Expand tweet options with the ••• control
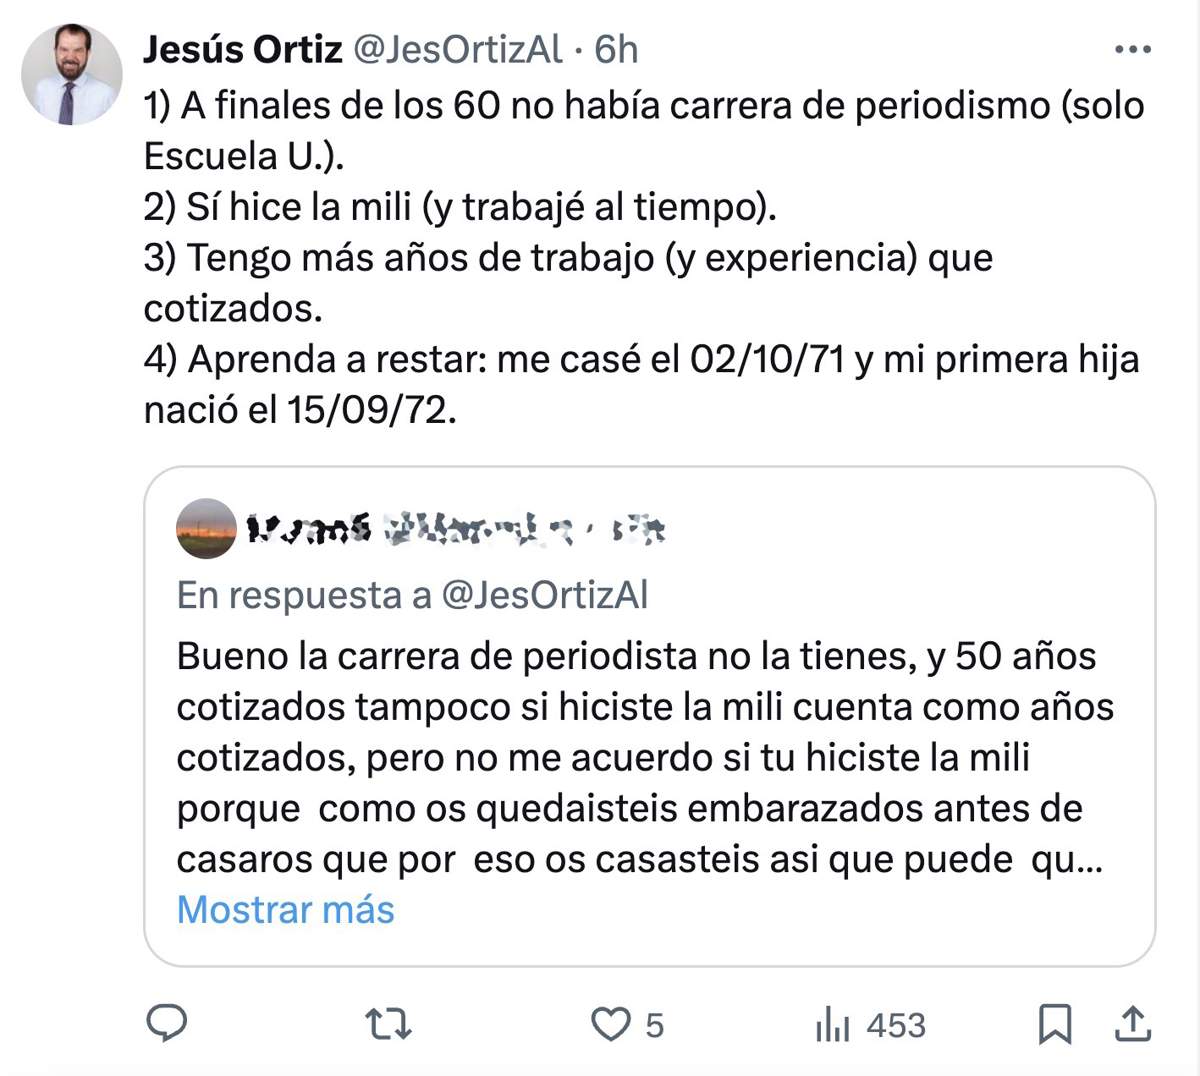 coord(1135,48)
